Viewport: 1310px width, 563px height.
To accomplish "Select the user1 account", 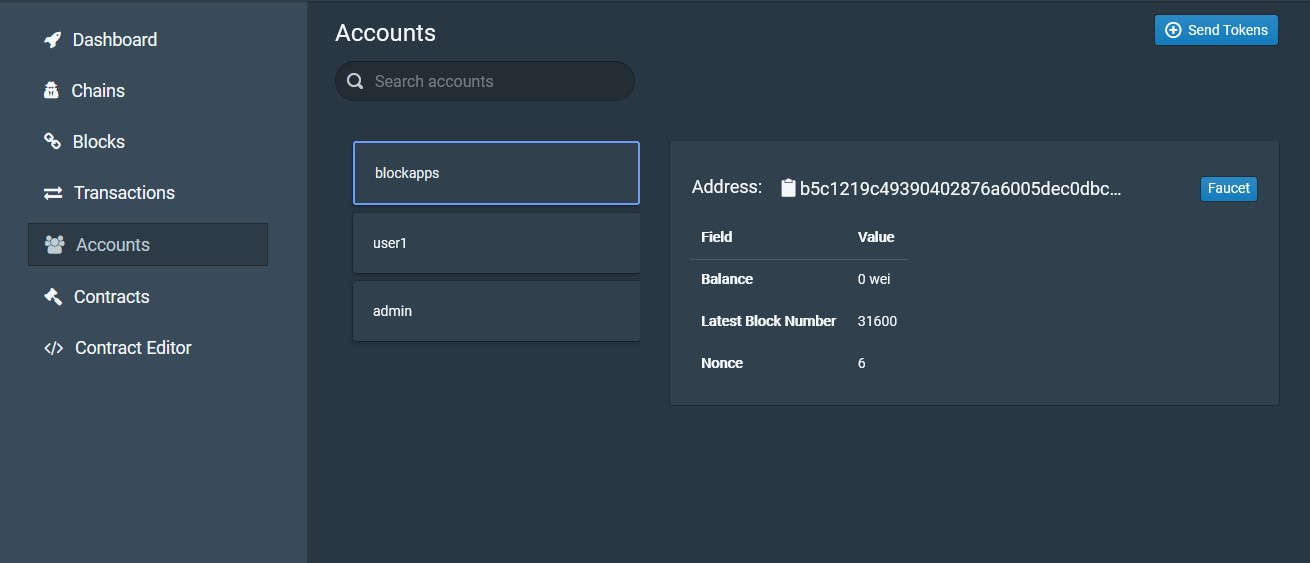I will 496,243.
